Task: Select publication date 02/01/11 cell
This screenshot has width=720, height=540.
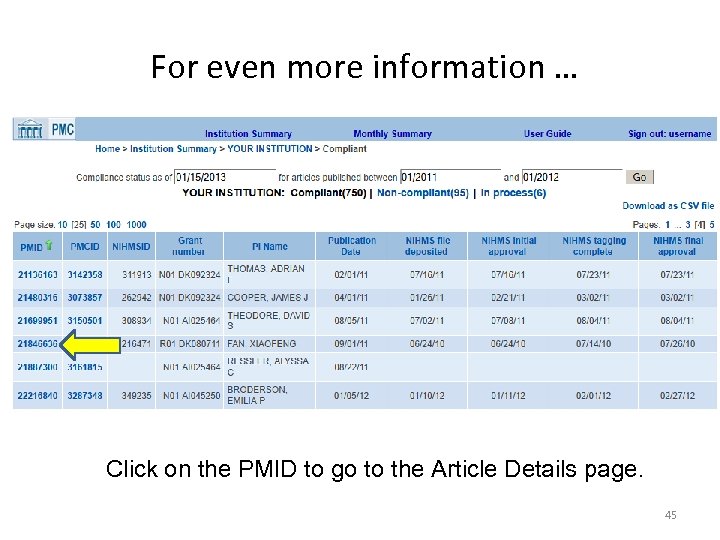Action: (x=351, y=275)
